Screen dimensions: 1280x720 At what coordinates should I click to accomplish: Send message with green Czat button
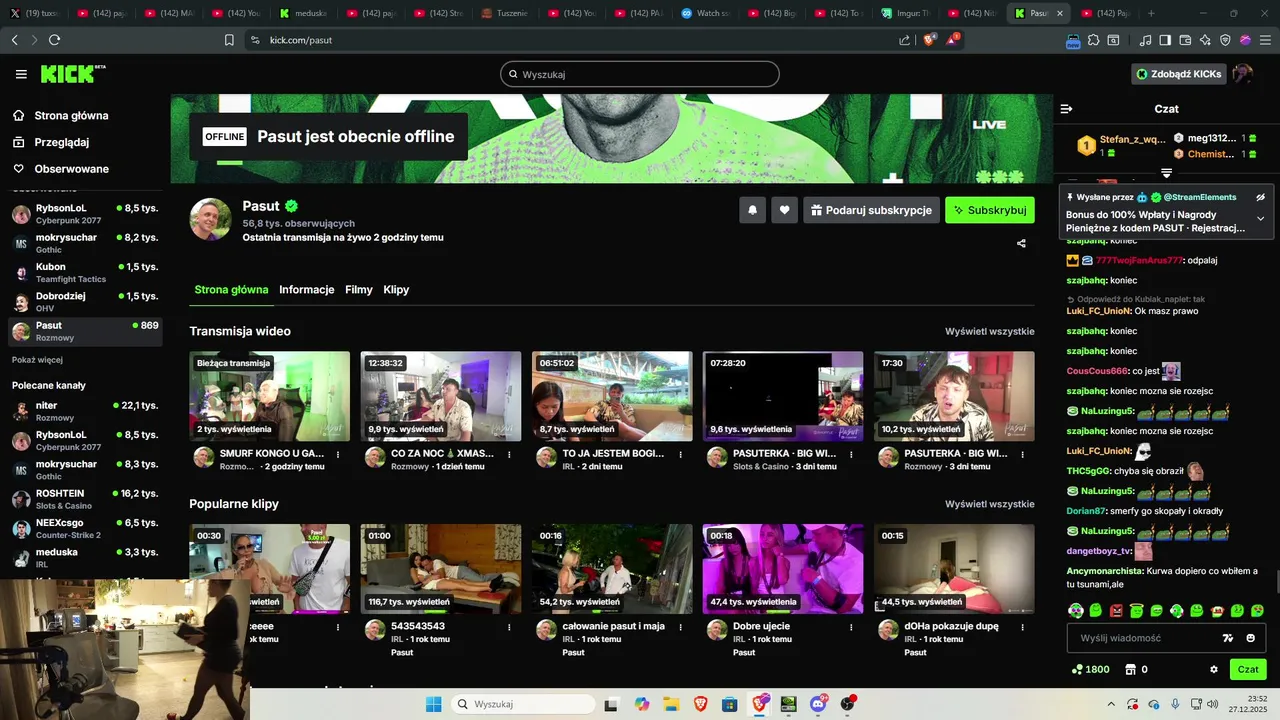(1248, 669)
